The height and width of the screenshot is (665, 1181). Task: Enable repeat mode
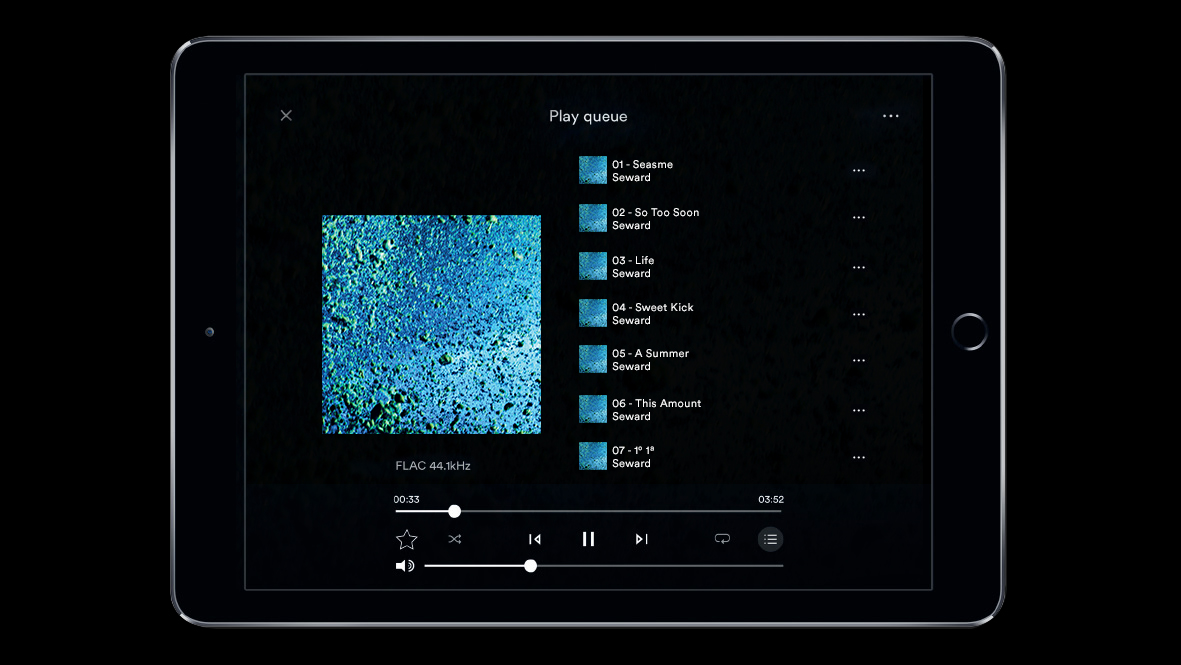722,539
